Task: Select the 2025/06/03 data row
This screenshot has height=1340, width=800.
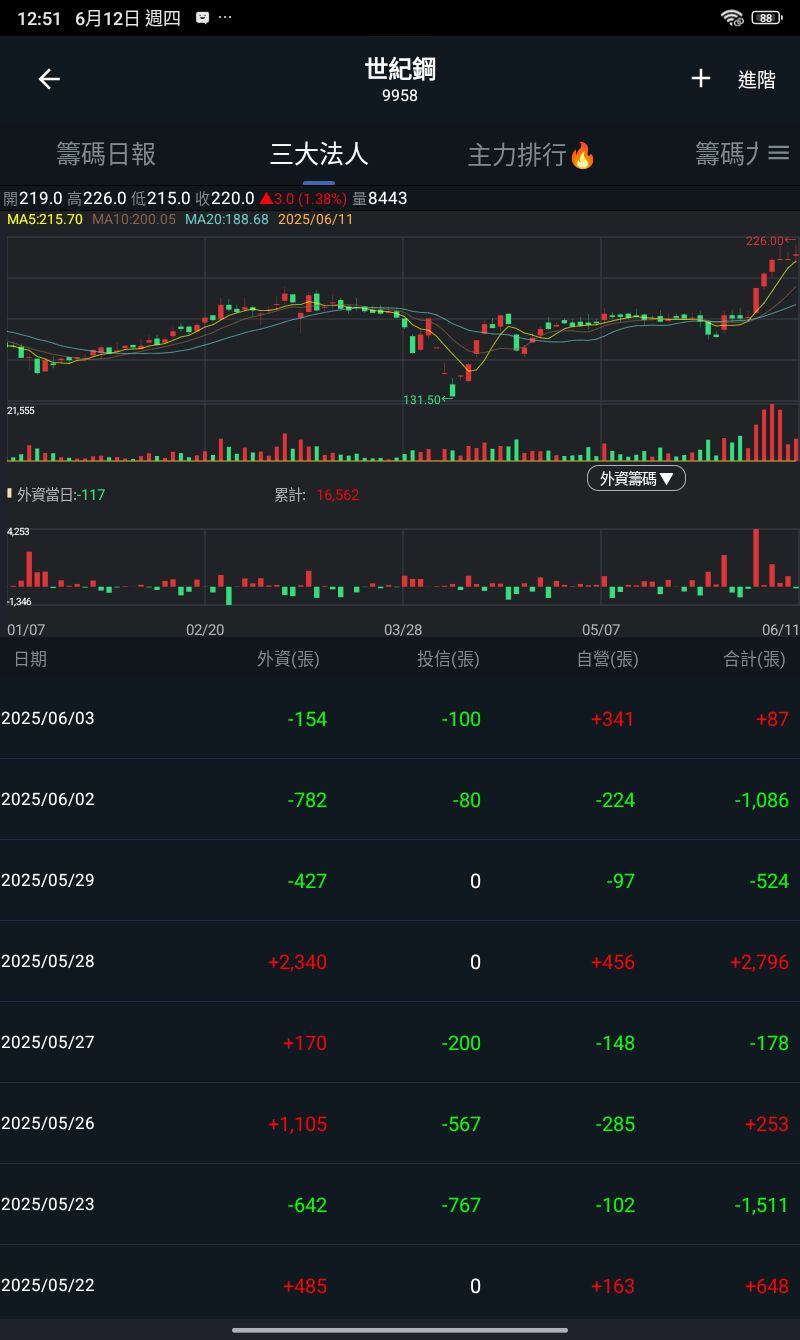Action: point(400,719)
